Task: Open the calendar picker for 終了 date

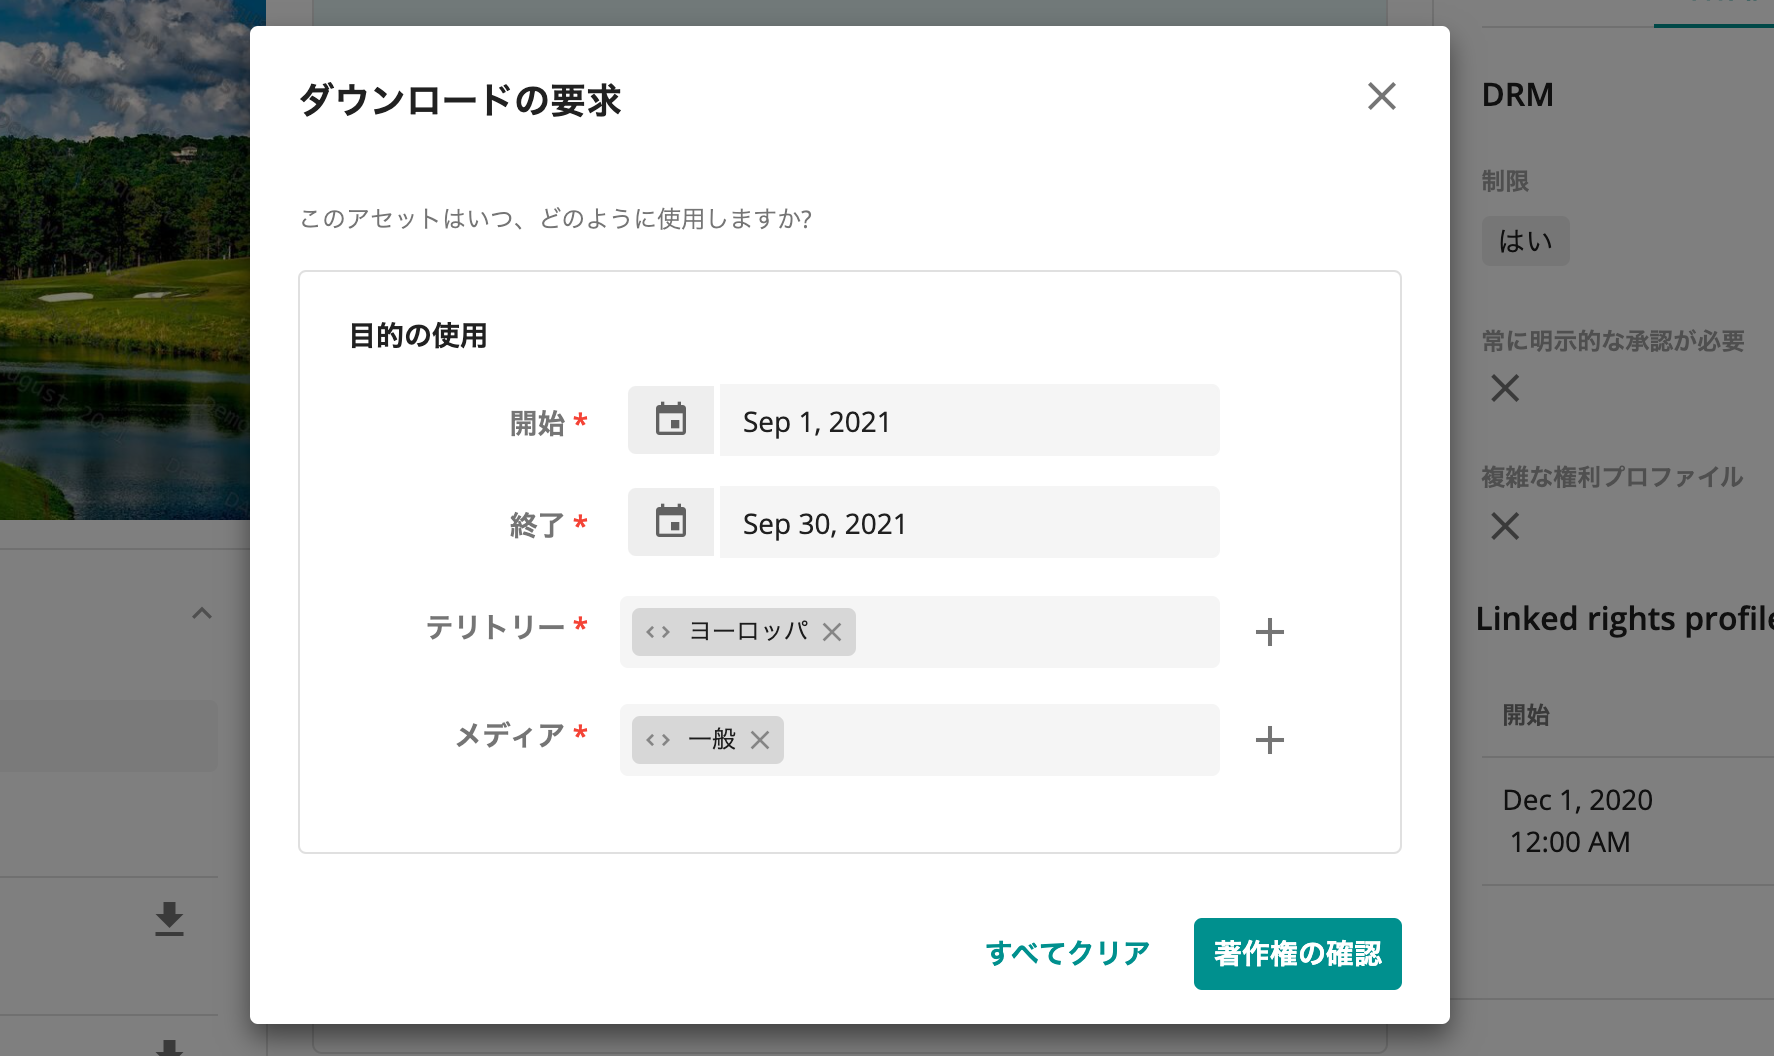Action: pos(671,522)
